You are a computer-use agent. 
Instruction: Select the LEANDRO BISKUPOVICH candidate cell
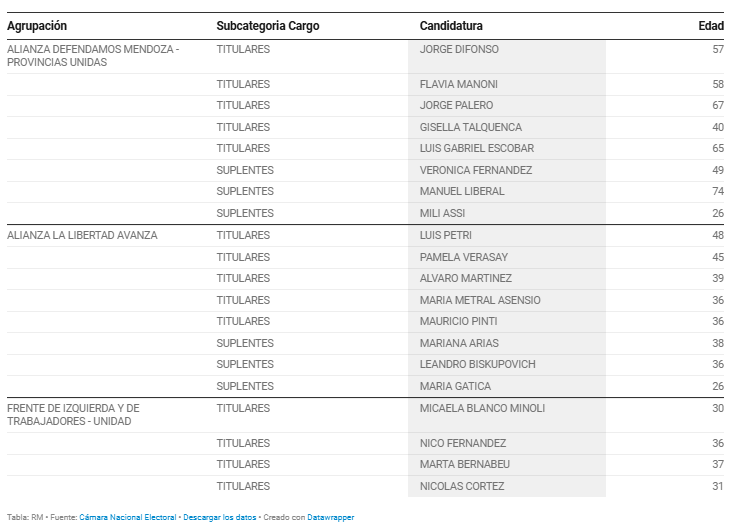pyautogui.click(x=478, y=364)
